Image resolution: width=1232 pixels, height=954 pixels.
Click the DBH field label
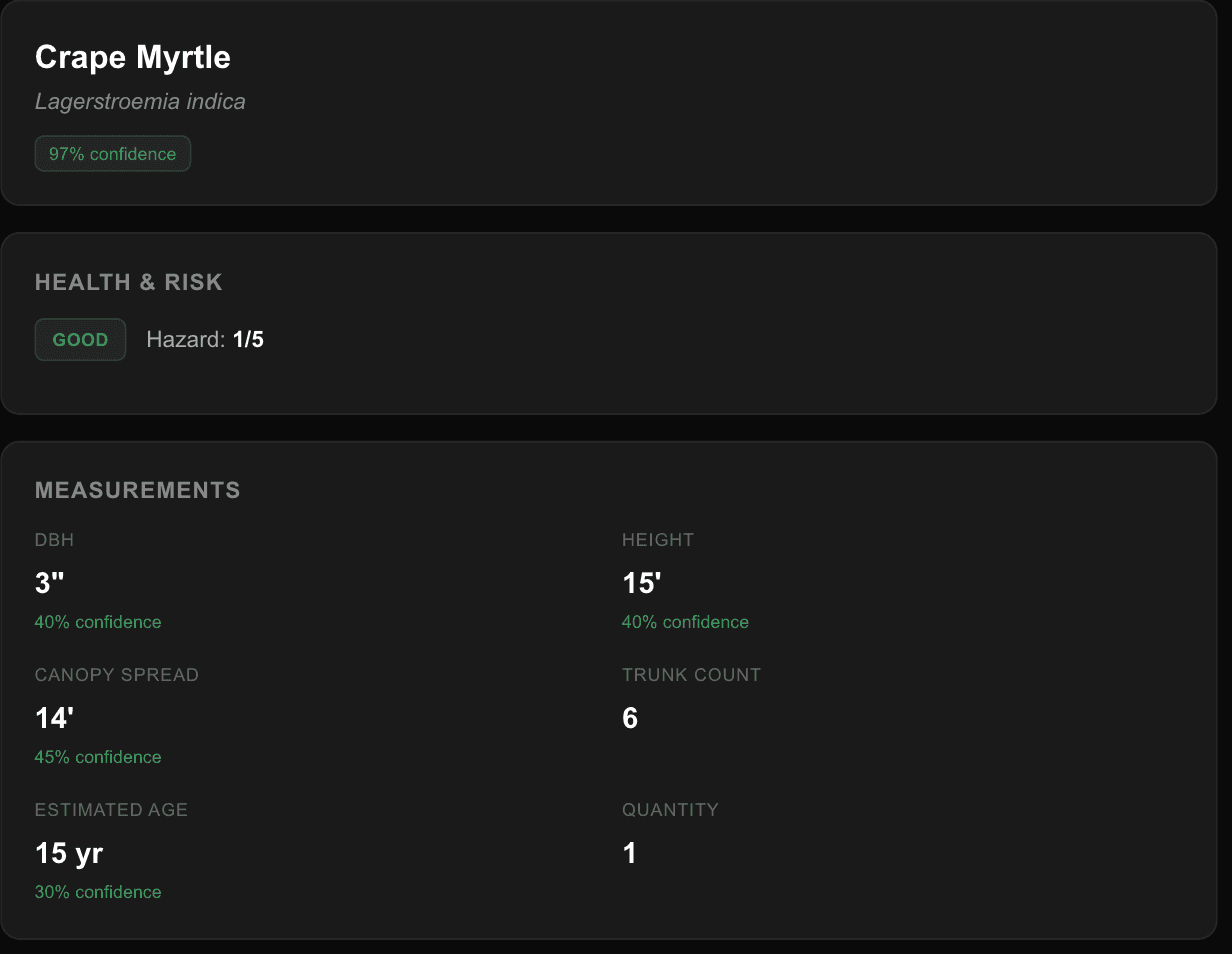[x=55, y=540]
